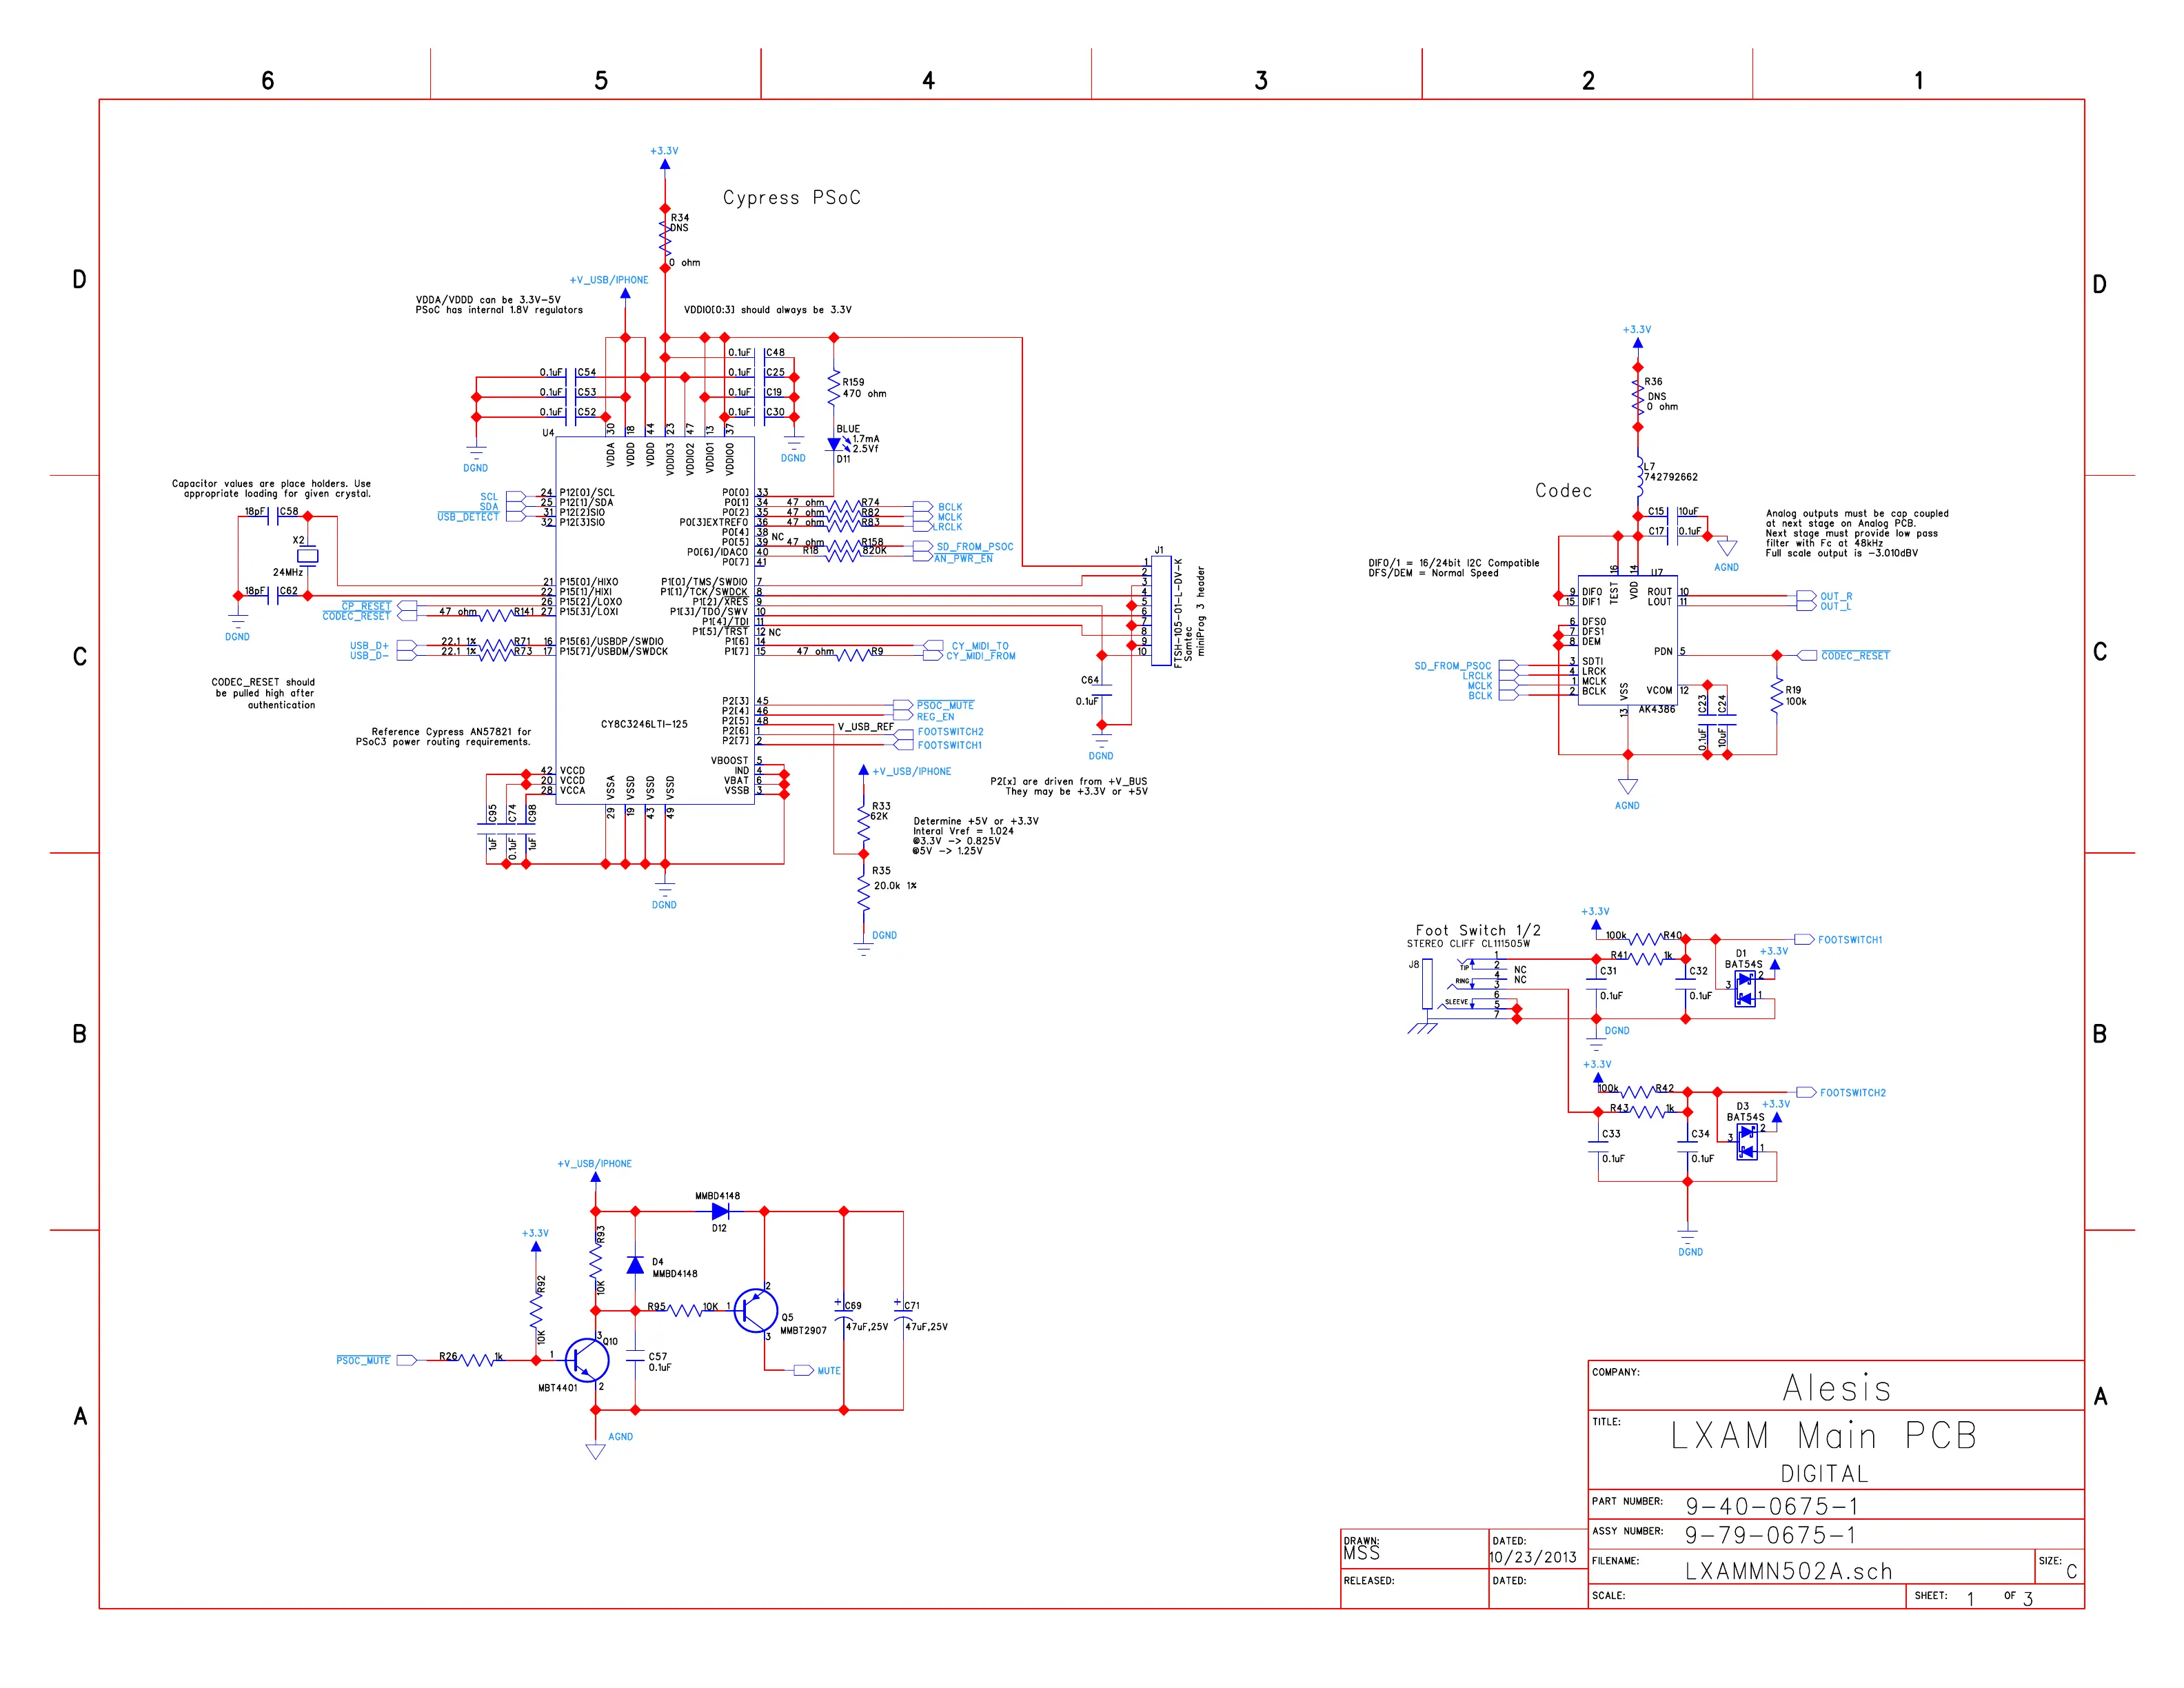Click the FOOTSWITCH1 port beside R40

point(1804,939)
